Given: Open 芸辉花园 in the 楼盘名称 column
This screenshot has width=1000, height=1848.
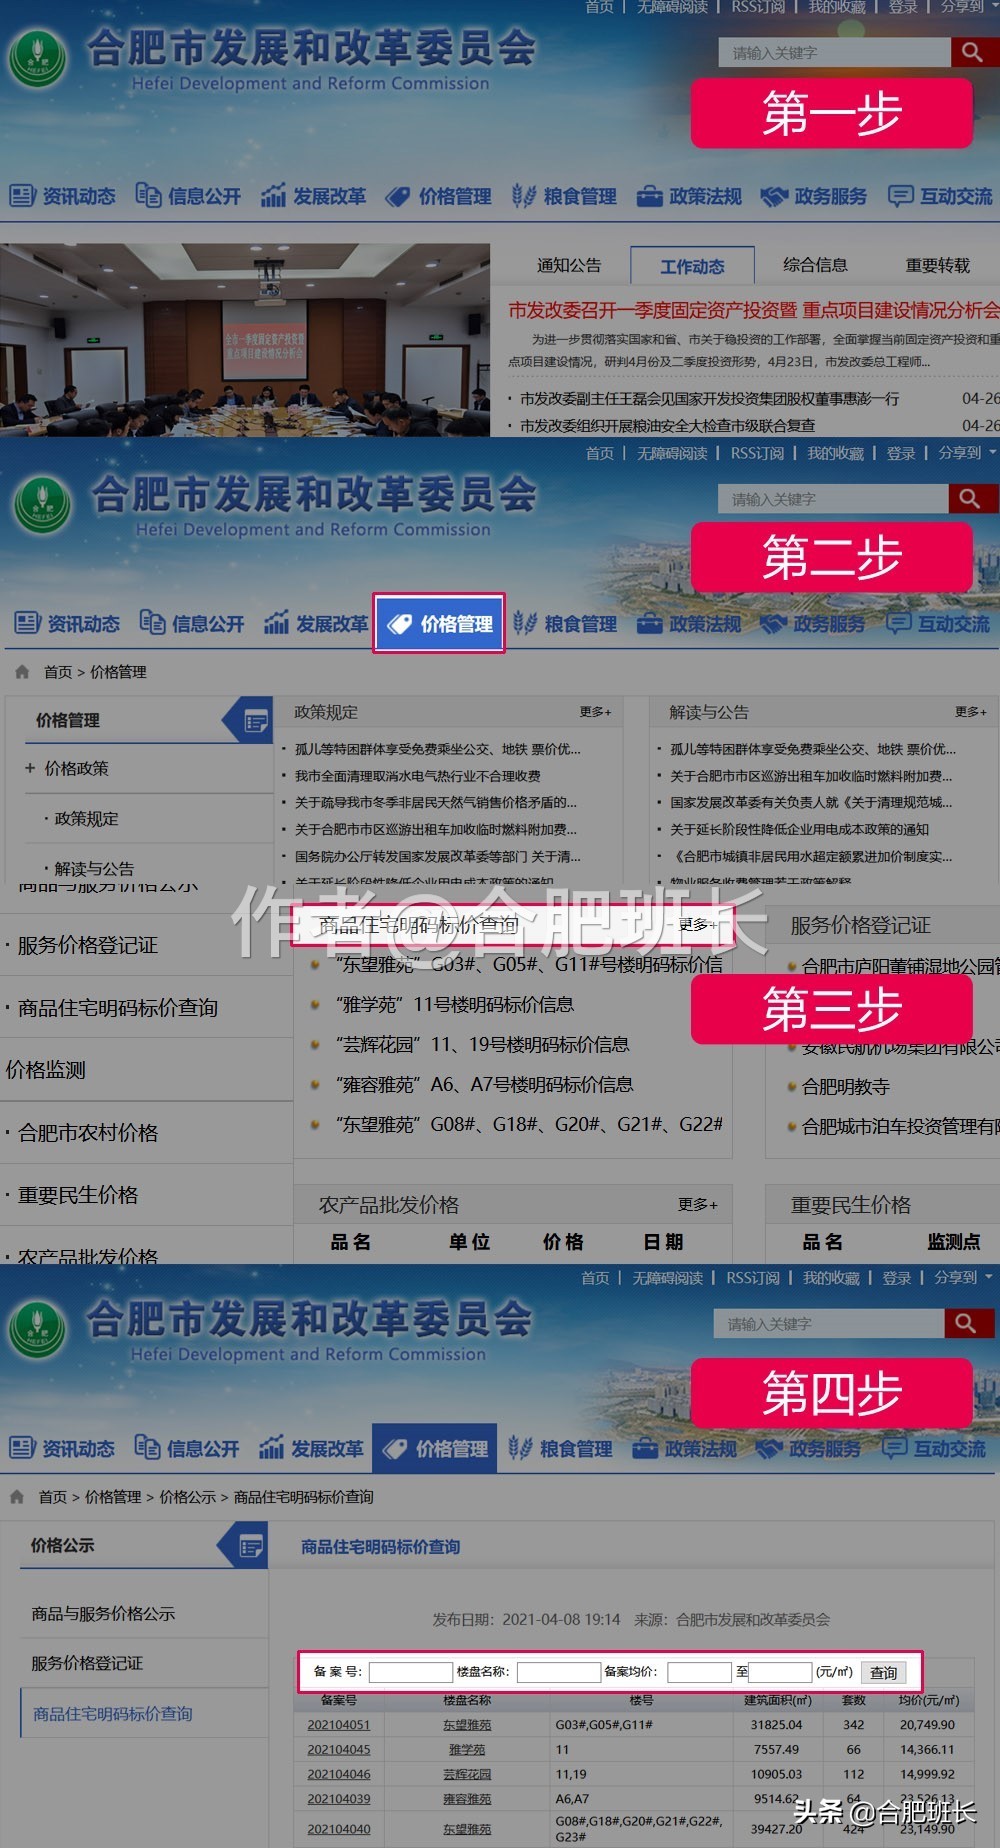Looking at the screenshot, I should point(467,1774).
